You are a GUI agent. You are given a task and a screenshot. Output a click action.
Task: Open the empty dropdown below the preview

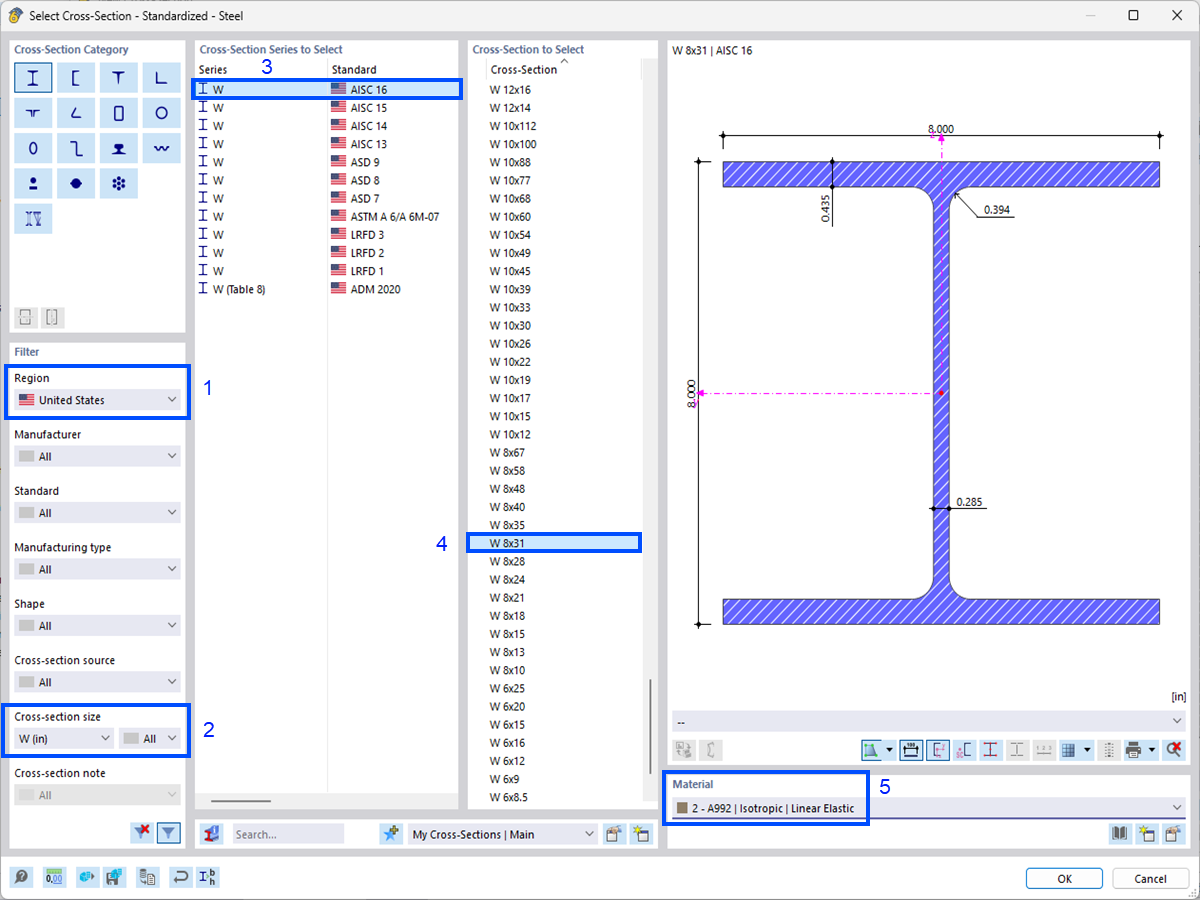coord(927,721)
